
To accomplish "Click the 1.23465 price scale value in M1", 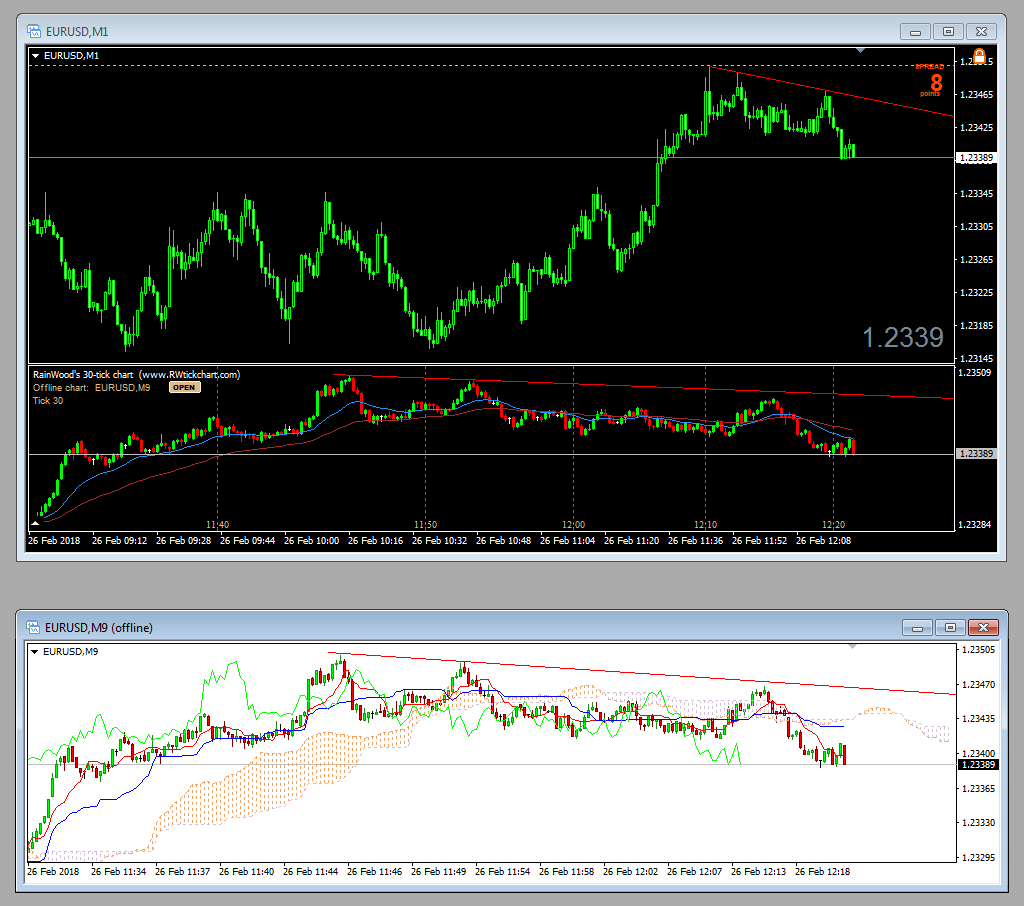I will pos(976,95).
